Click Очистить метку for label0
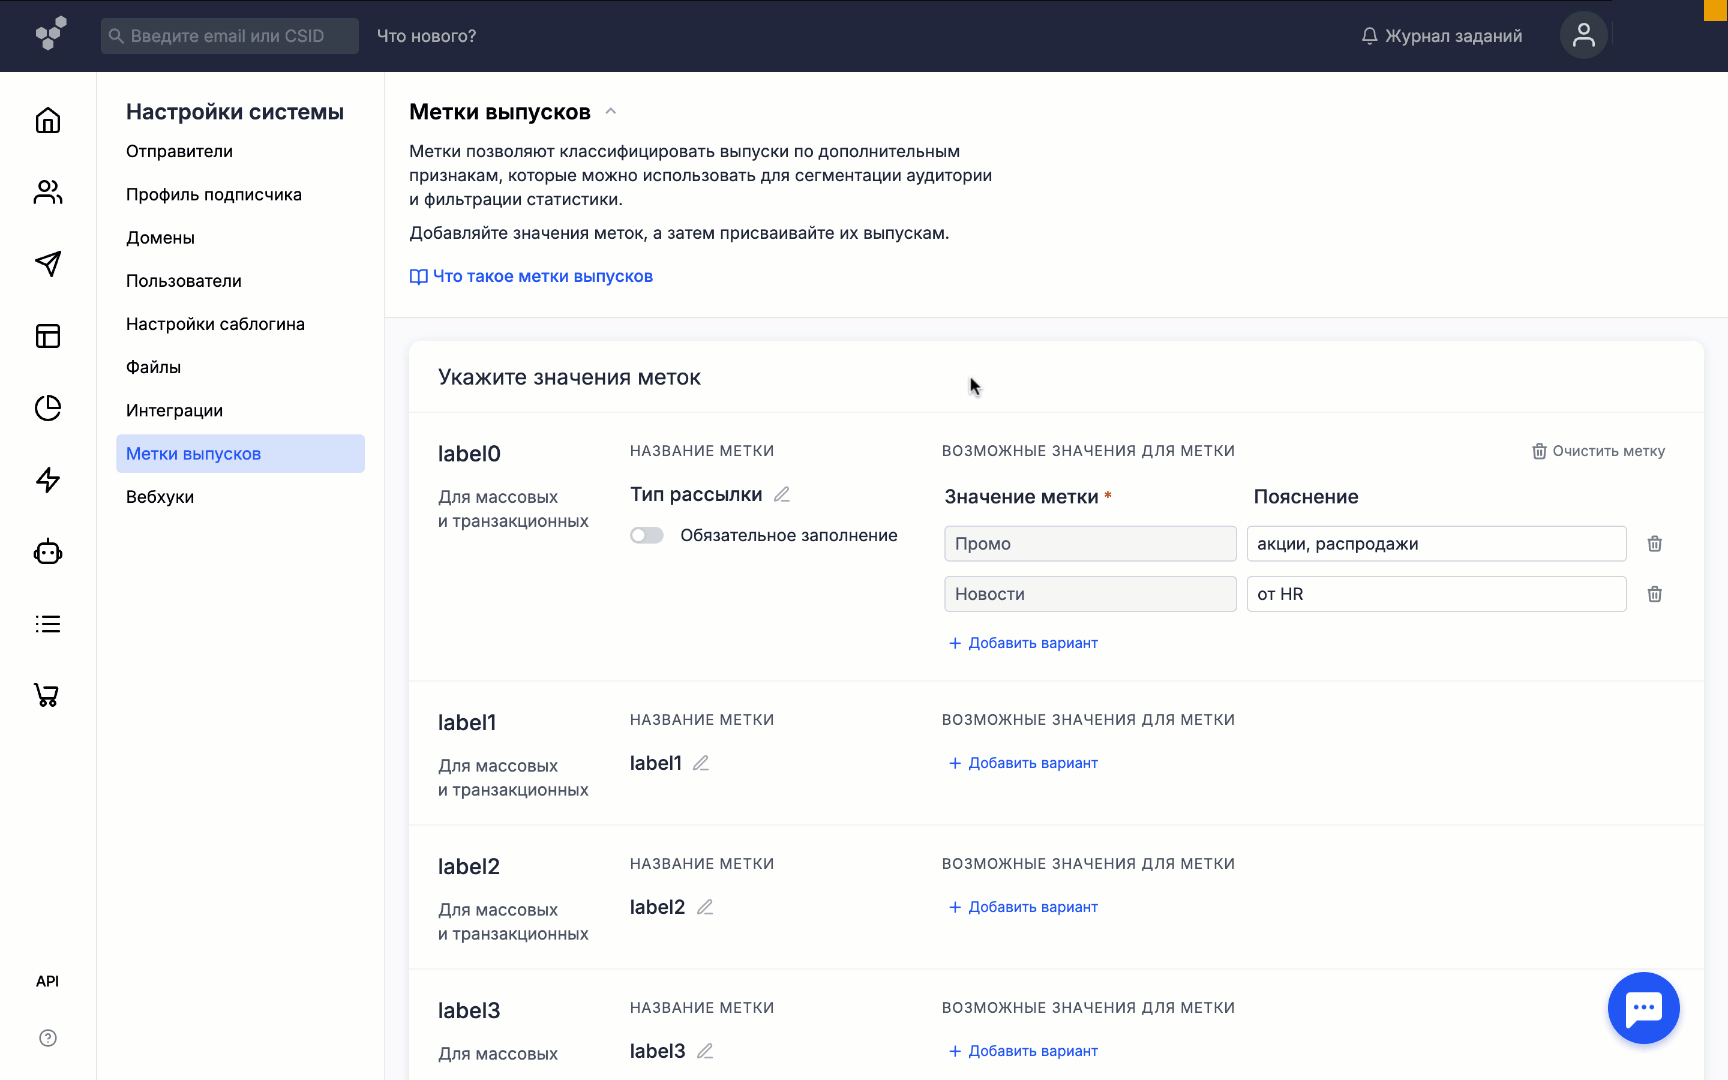 (1598, 451)
